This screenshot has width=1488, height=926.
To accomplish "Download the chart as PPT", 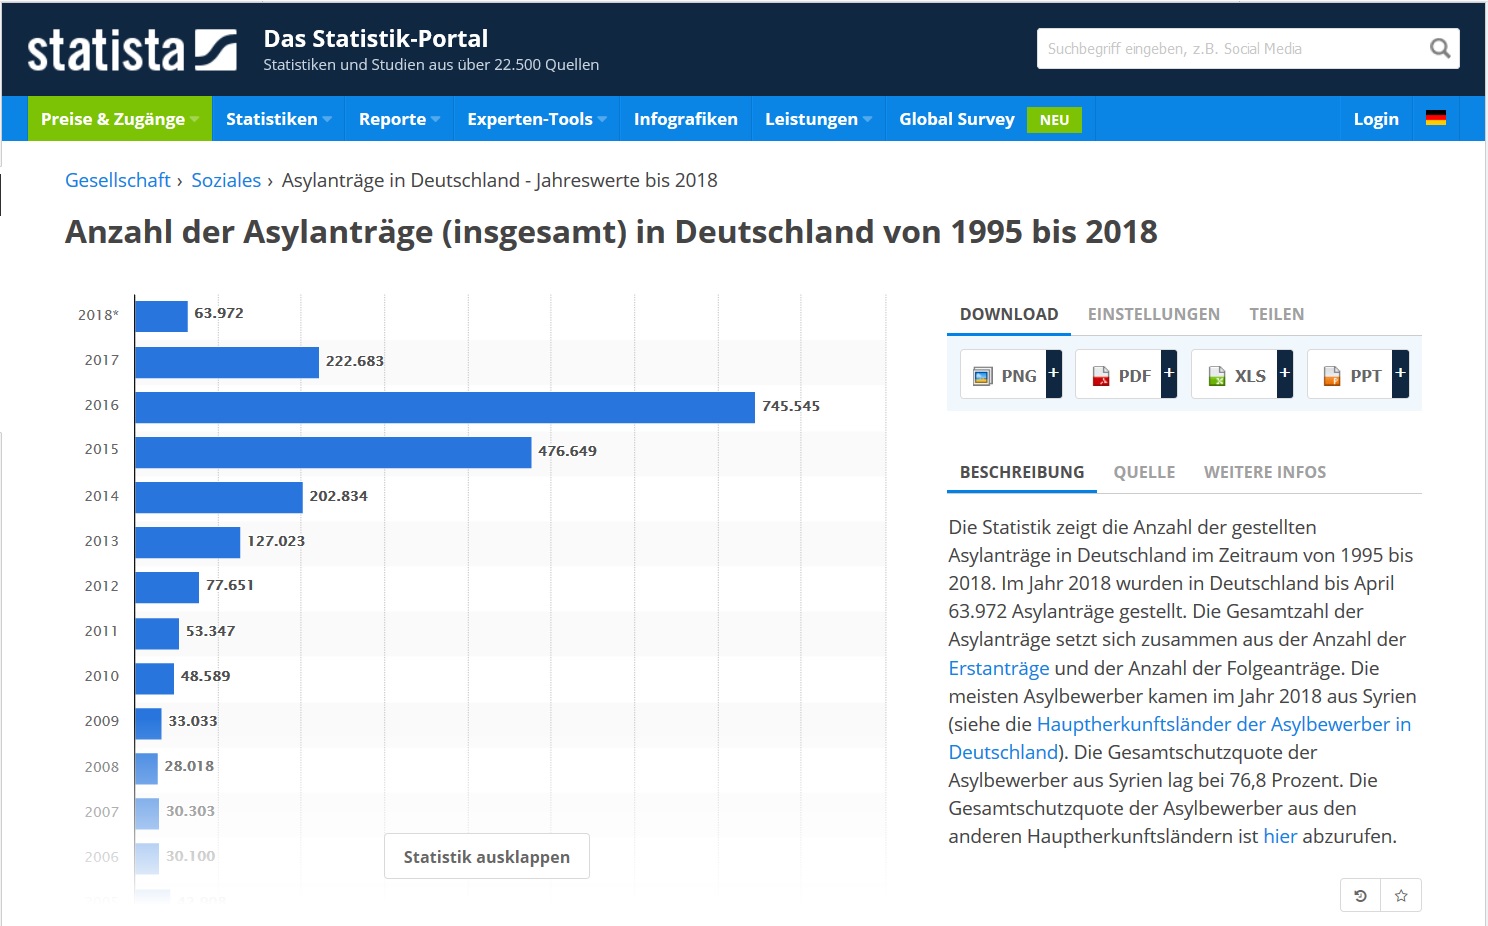I will point(1351,375).
